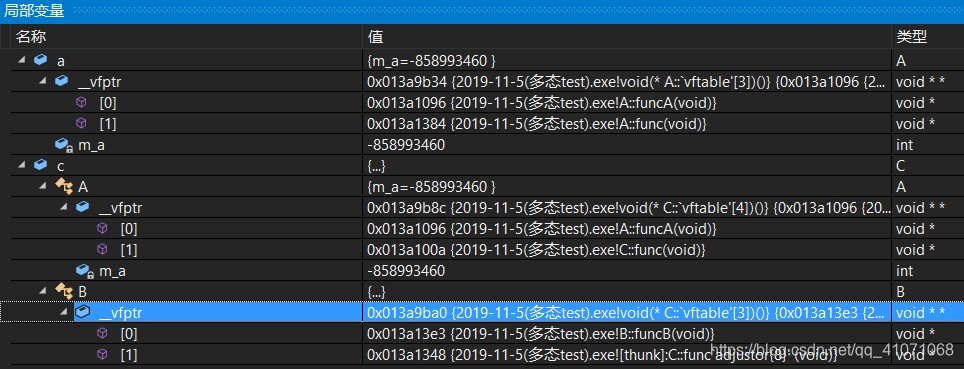Viewport: 964px width, 369px height.
Task: Click the purple icon of [1] row C::func(void)
Action: pos(102,249)
